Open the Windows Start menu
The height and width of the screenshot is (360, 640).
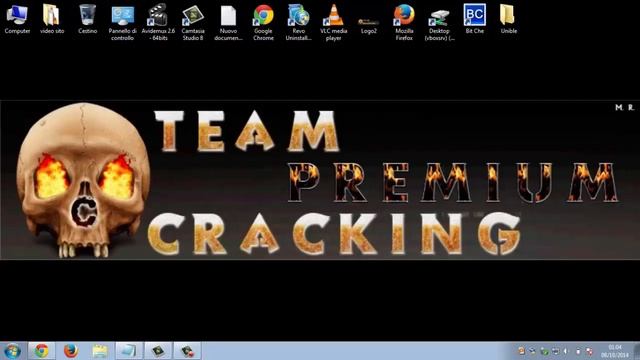pyautogui.click(x=12, y=351)
